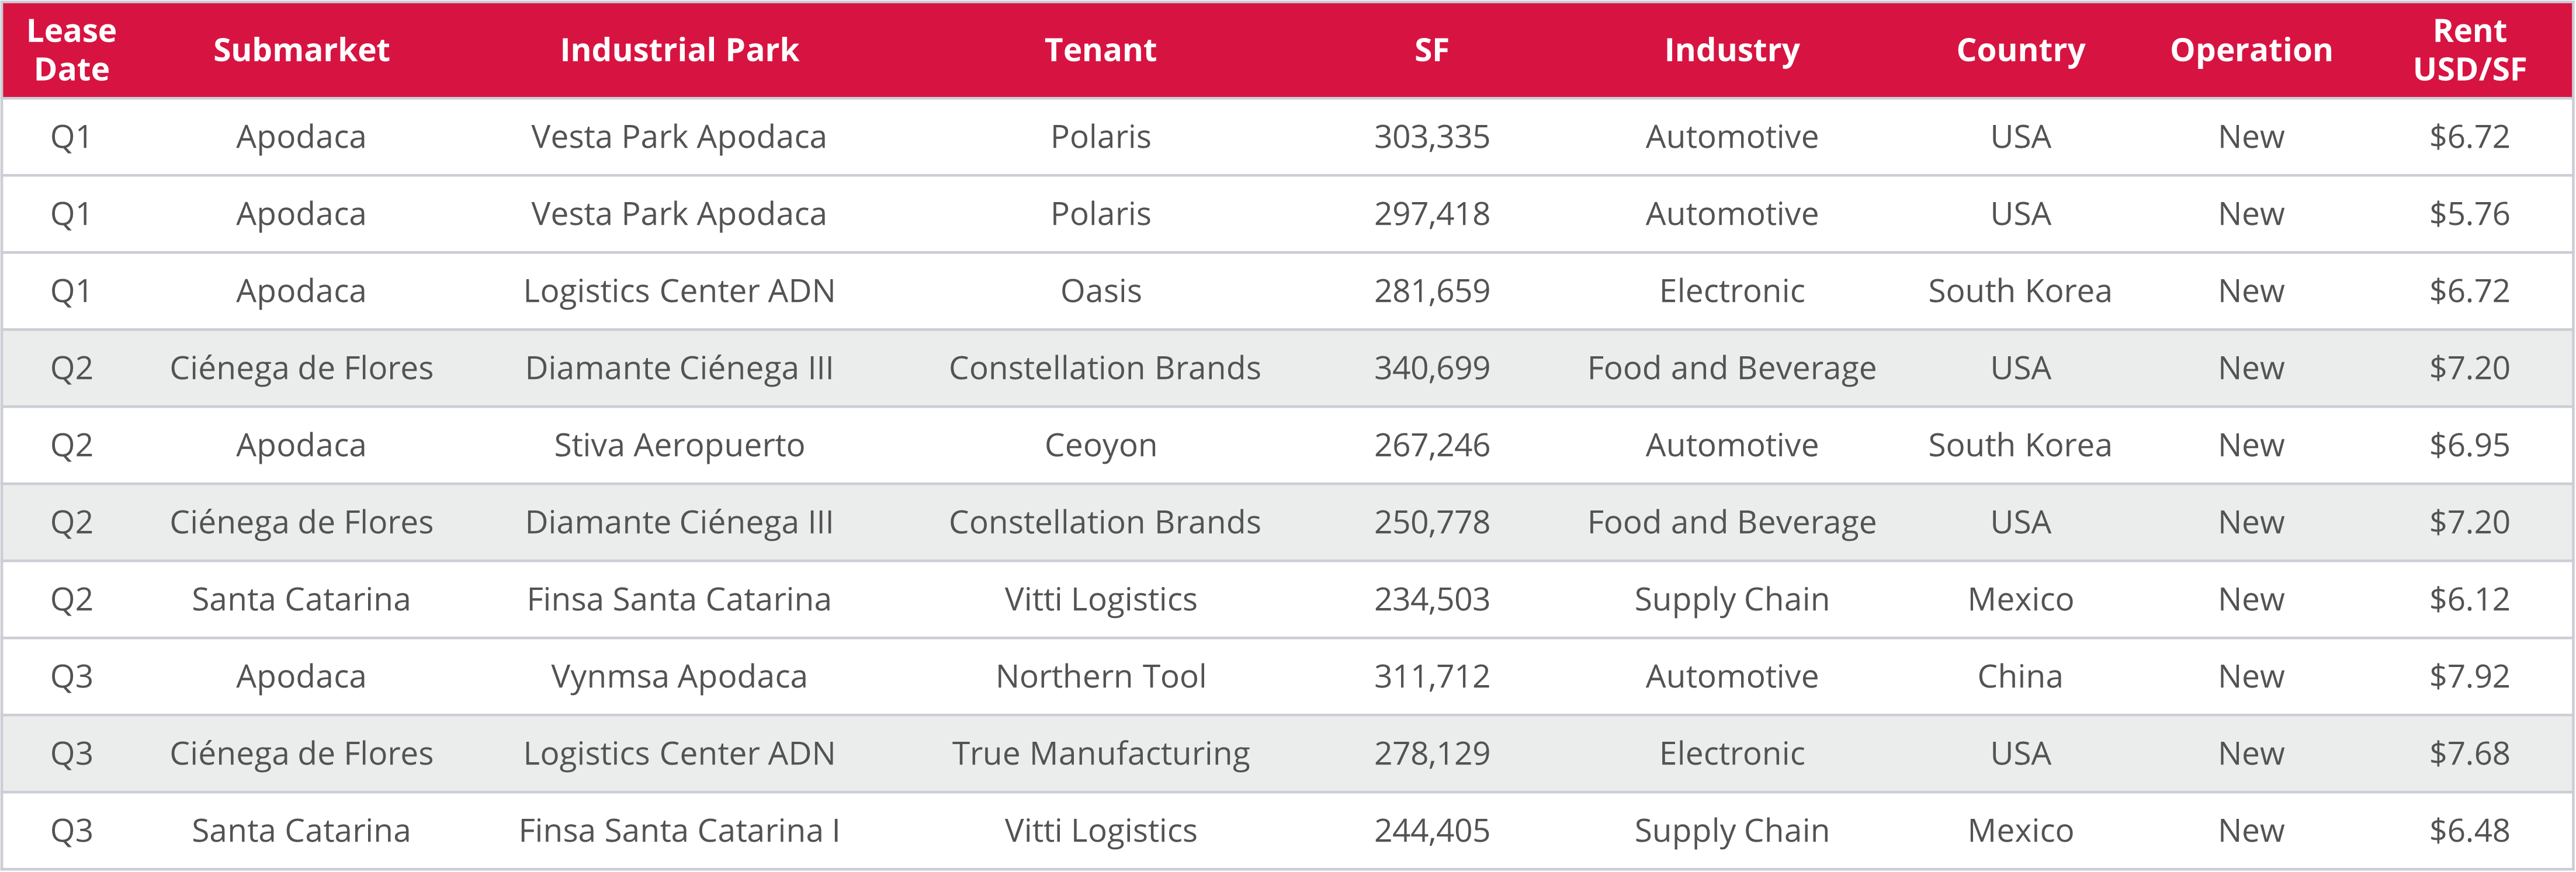This screenshot has height=872, width=2576.
Task: Click the Industrial Park column header
Action: [x=679, y=50]
